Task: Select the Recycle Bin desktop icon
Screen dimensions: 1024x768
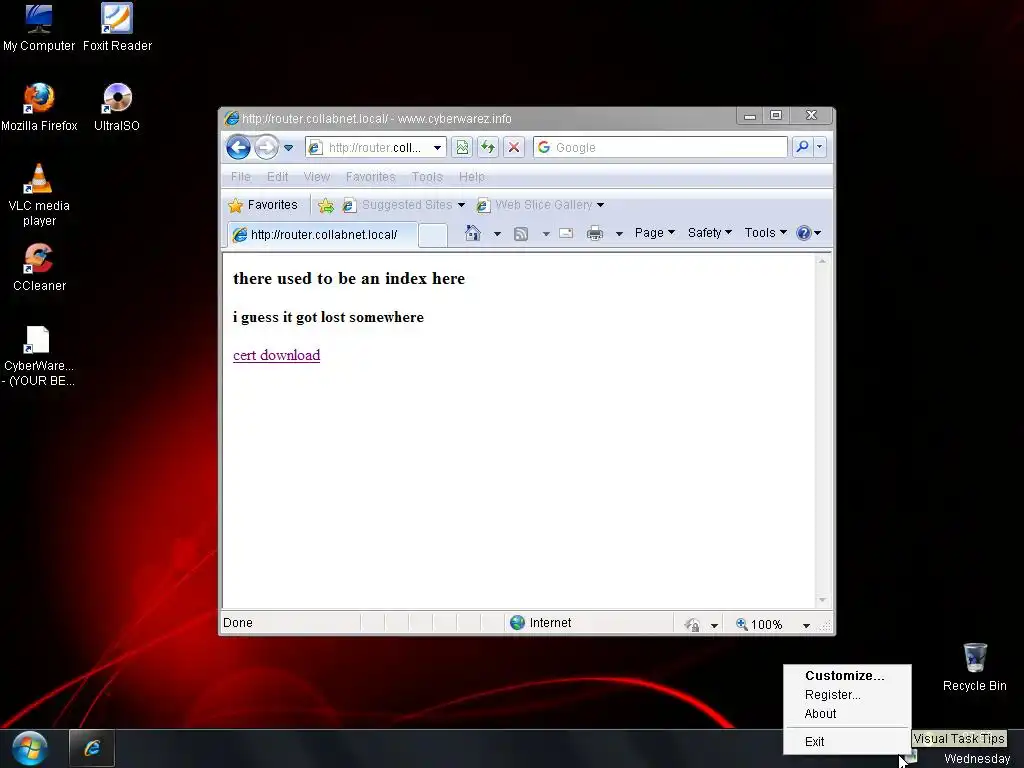Action: coord(974,667)
